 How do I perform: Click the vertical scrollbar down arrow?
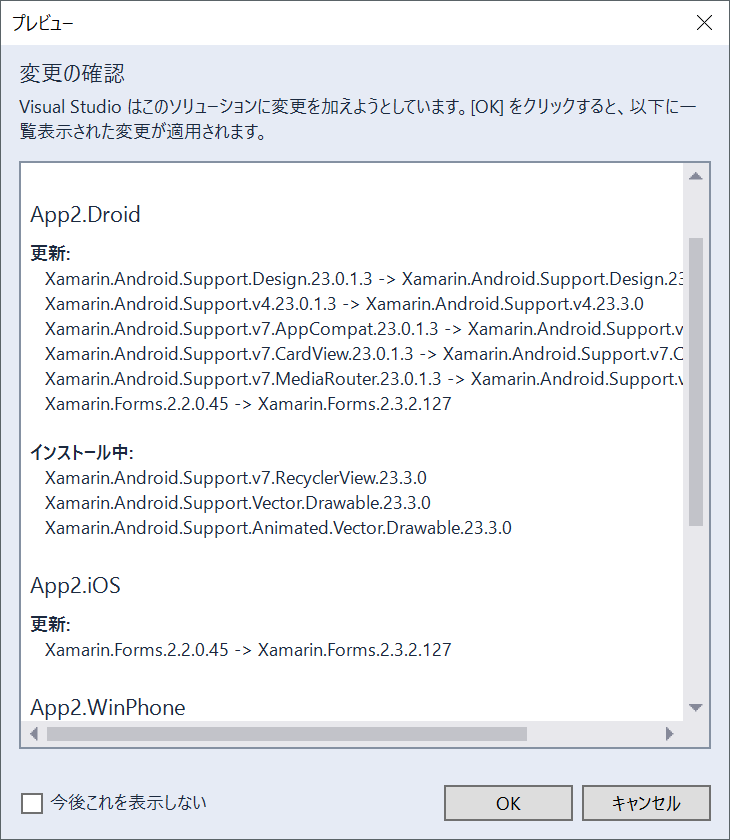point(695,707)
